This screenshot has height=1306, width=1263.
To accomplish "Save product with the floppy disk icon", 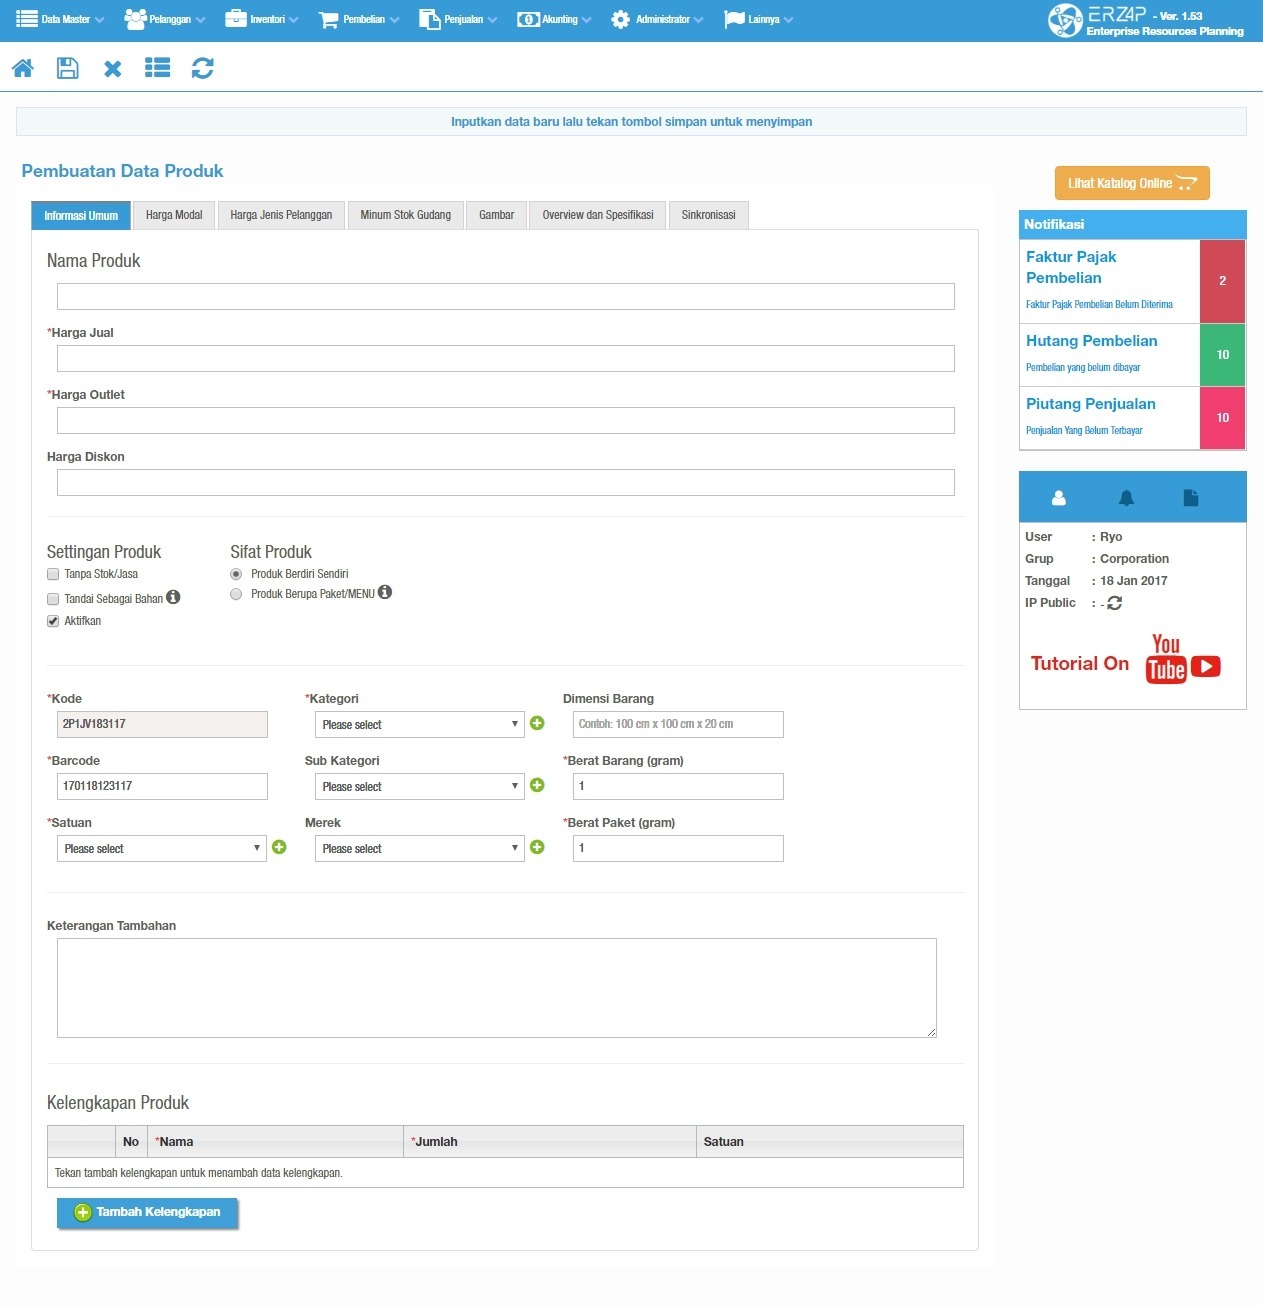I will pyautogui.click(x=67, y=68).
